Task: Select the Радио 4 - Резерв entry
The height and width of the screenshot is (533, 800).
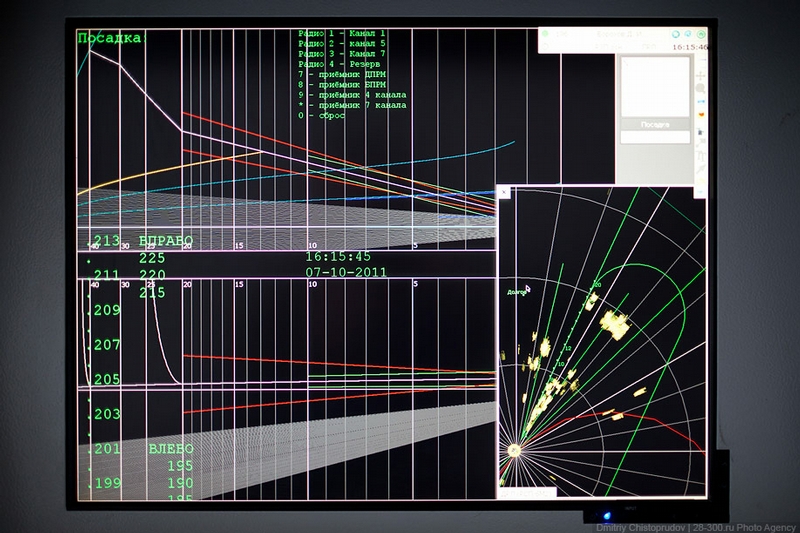Action: point(340,63)
